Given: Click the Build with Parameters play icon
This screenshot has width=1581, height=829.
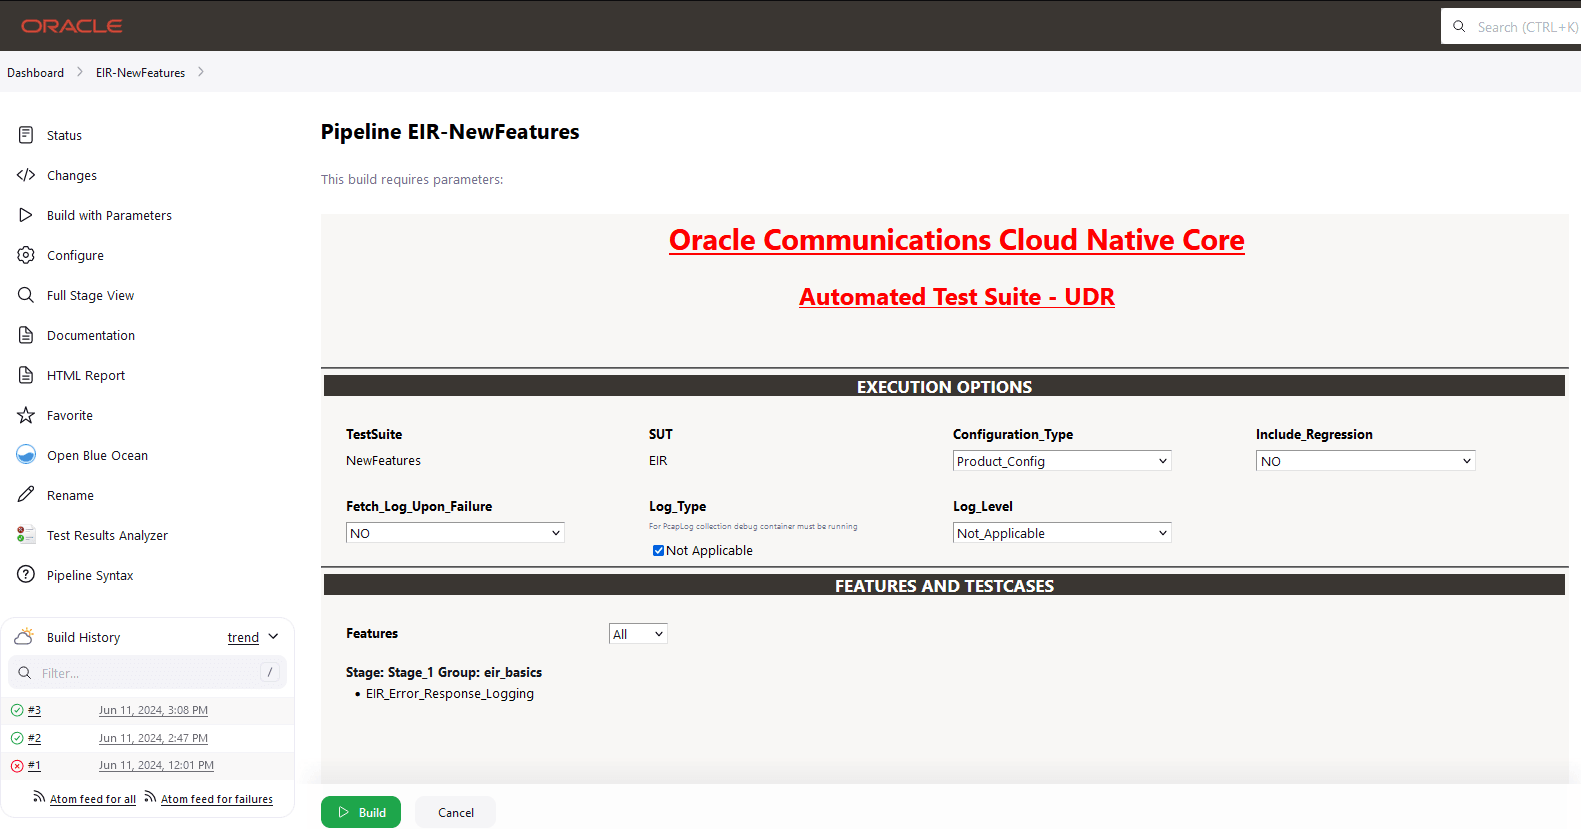Looking at the screenshot, I should [26, 215].
